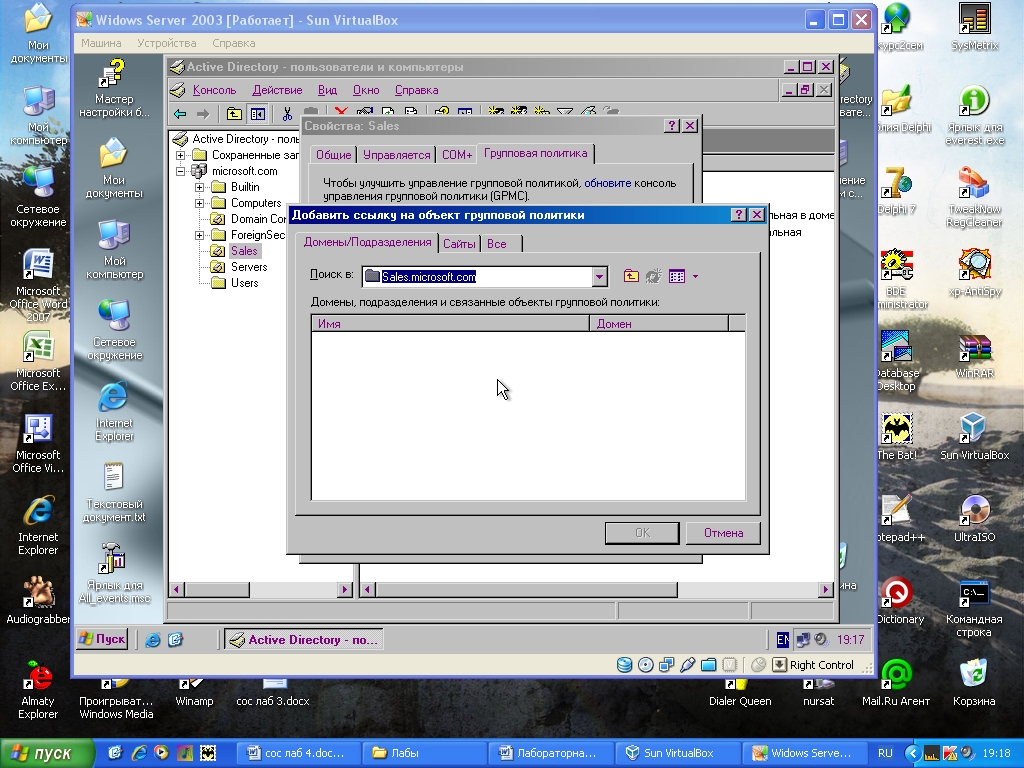Expand the Сохраненные запросы tree node

tap(180, 155)
